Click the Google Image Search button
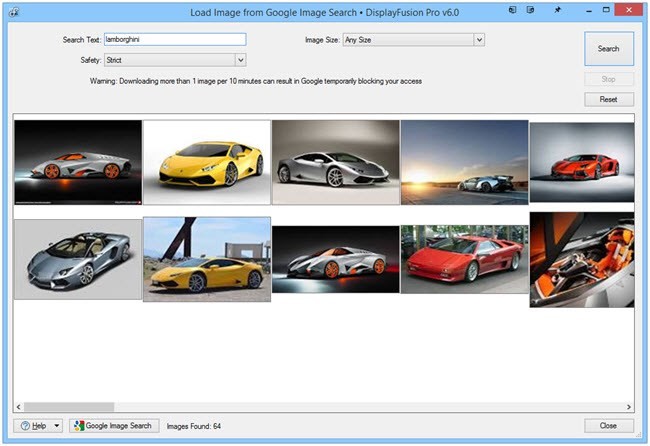Viewport: 650px width, 446px height. (114, 426)
